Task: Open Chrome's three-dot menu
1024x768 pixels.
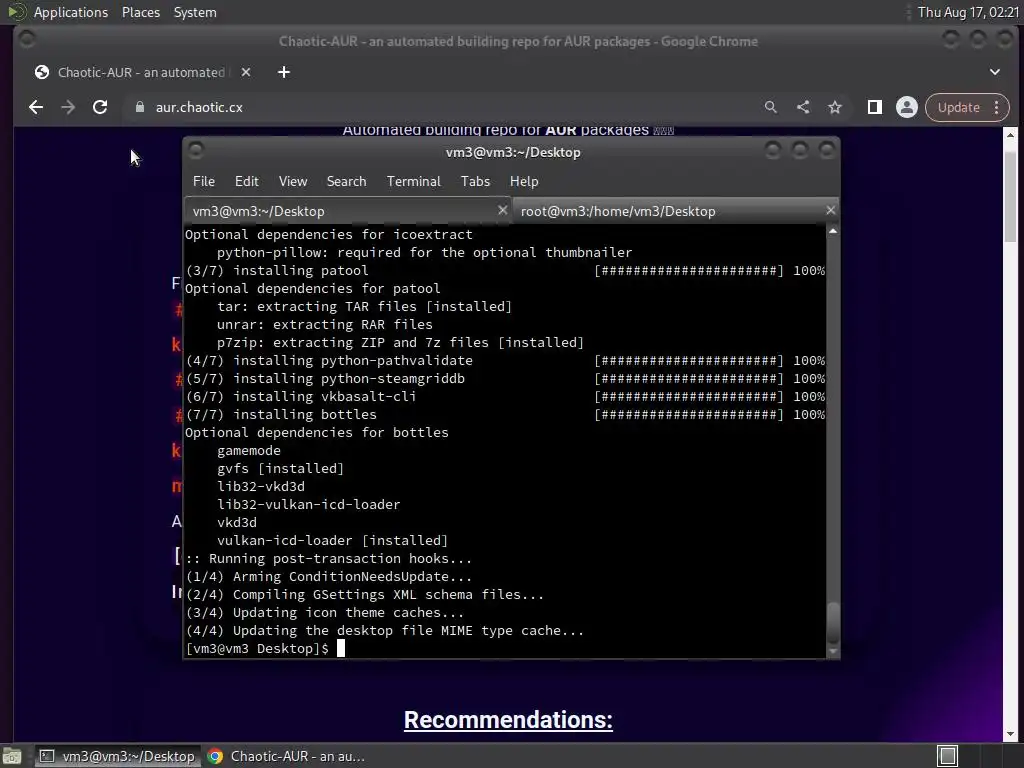Action: tap(997, 107)
